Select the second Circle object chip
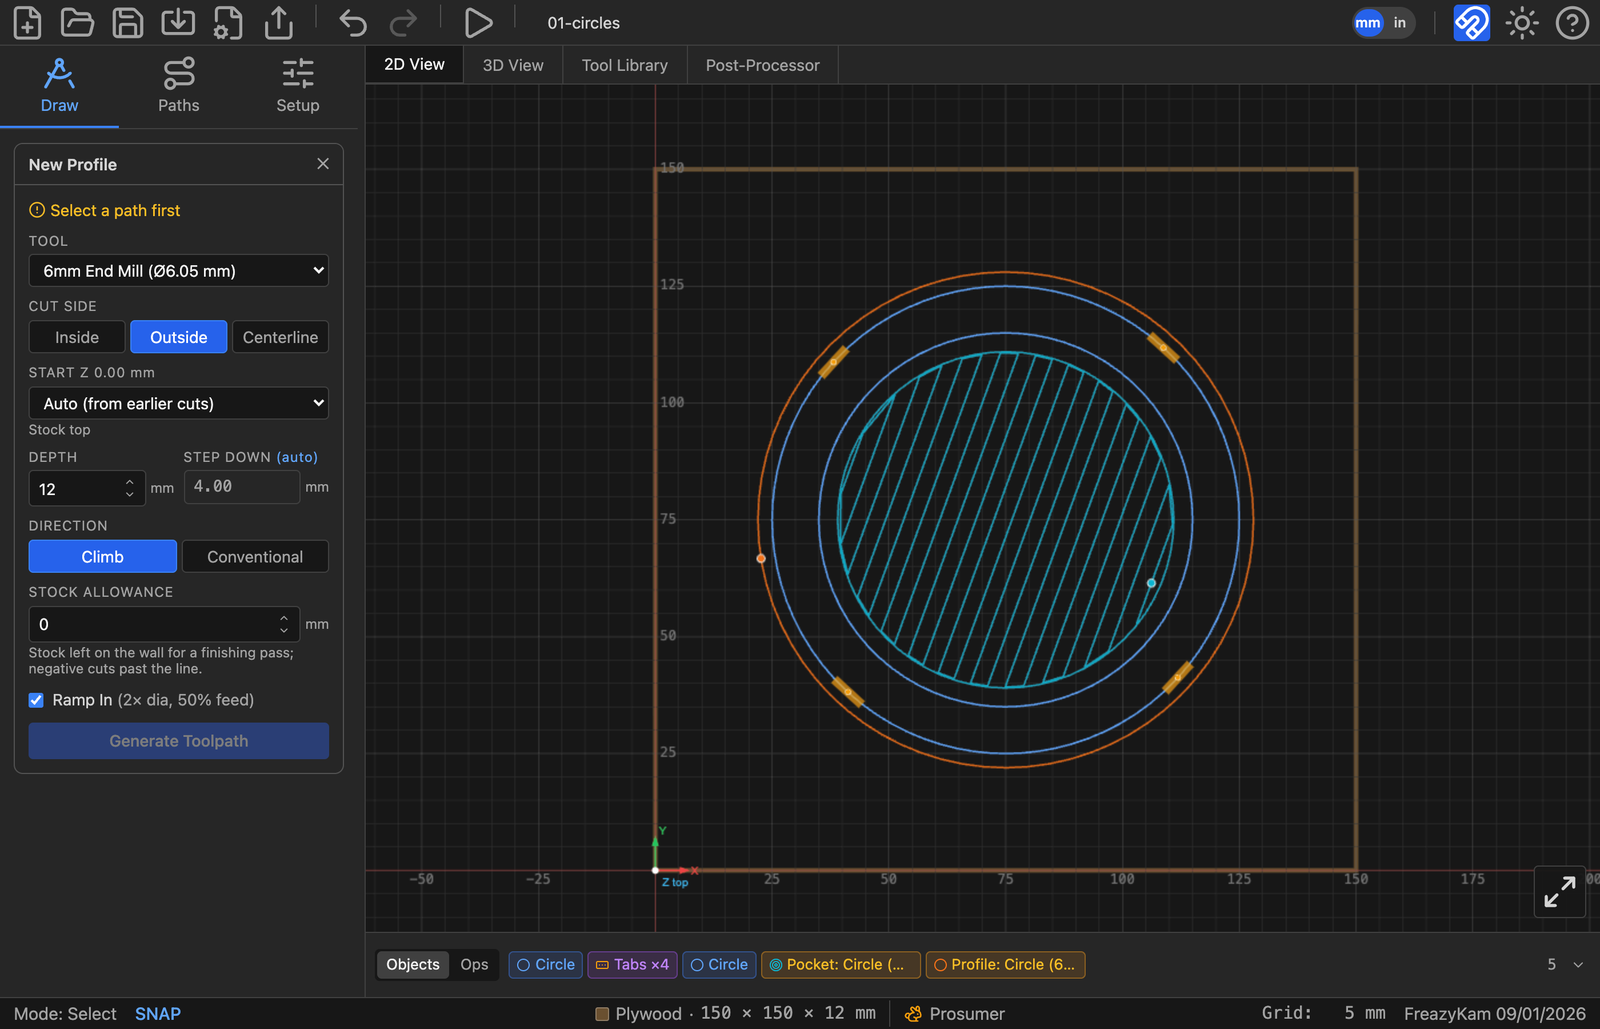Screen dimensions: 1600x1029 click(x=719, y=964)
